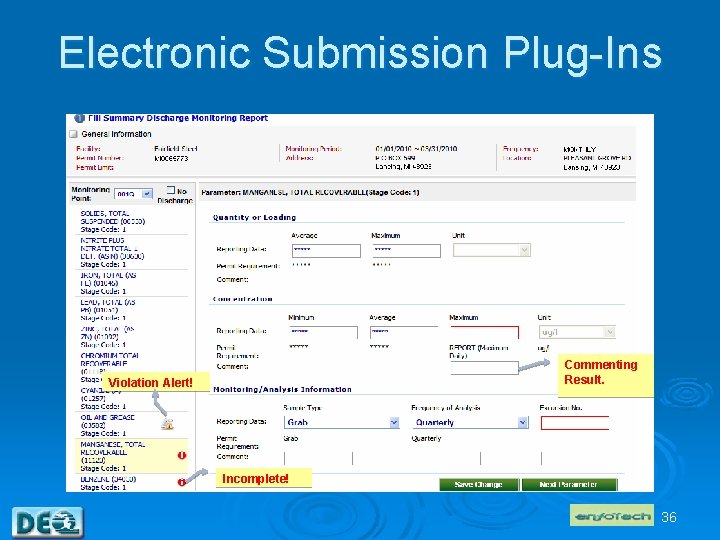Click permit number MI0069773 text
This screenshot has width=720, height=540.
[x=171, y=158]
